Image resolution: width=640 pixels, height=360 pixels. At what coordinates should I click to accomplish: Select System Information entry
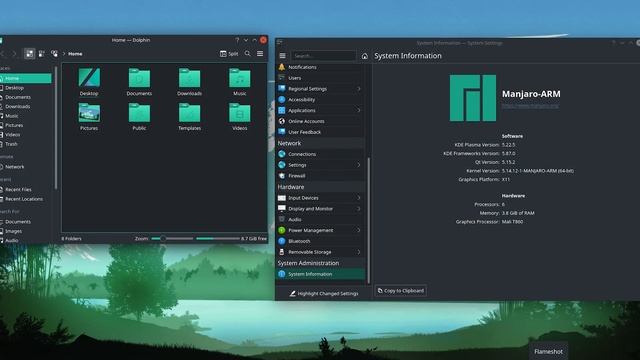pos(320,274)
